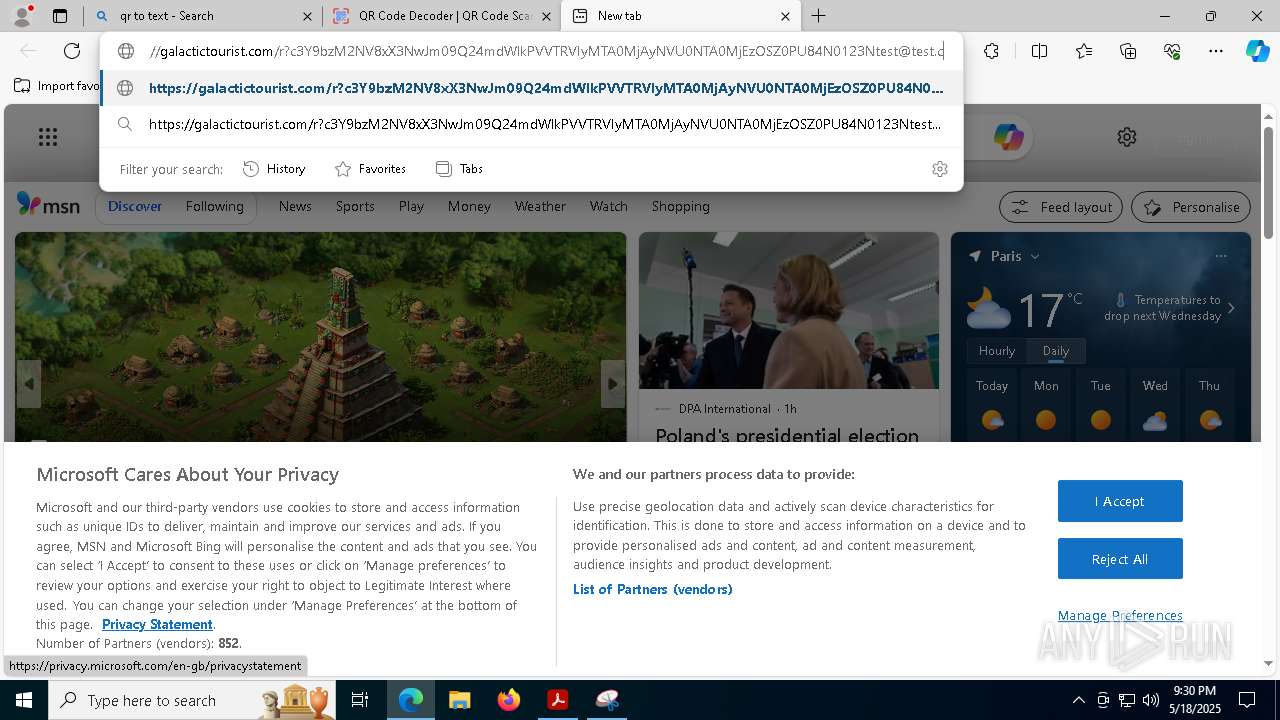The width and height of the screenshot is (1280, 720).
Task: Click into the address bar URL
Action: coord(546,51)
